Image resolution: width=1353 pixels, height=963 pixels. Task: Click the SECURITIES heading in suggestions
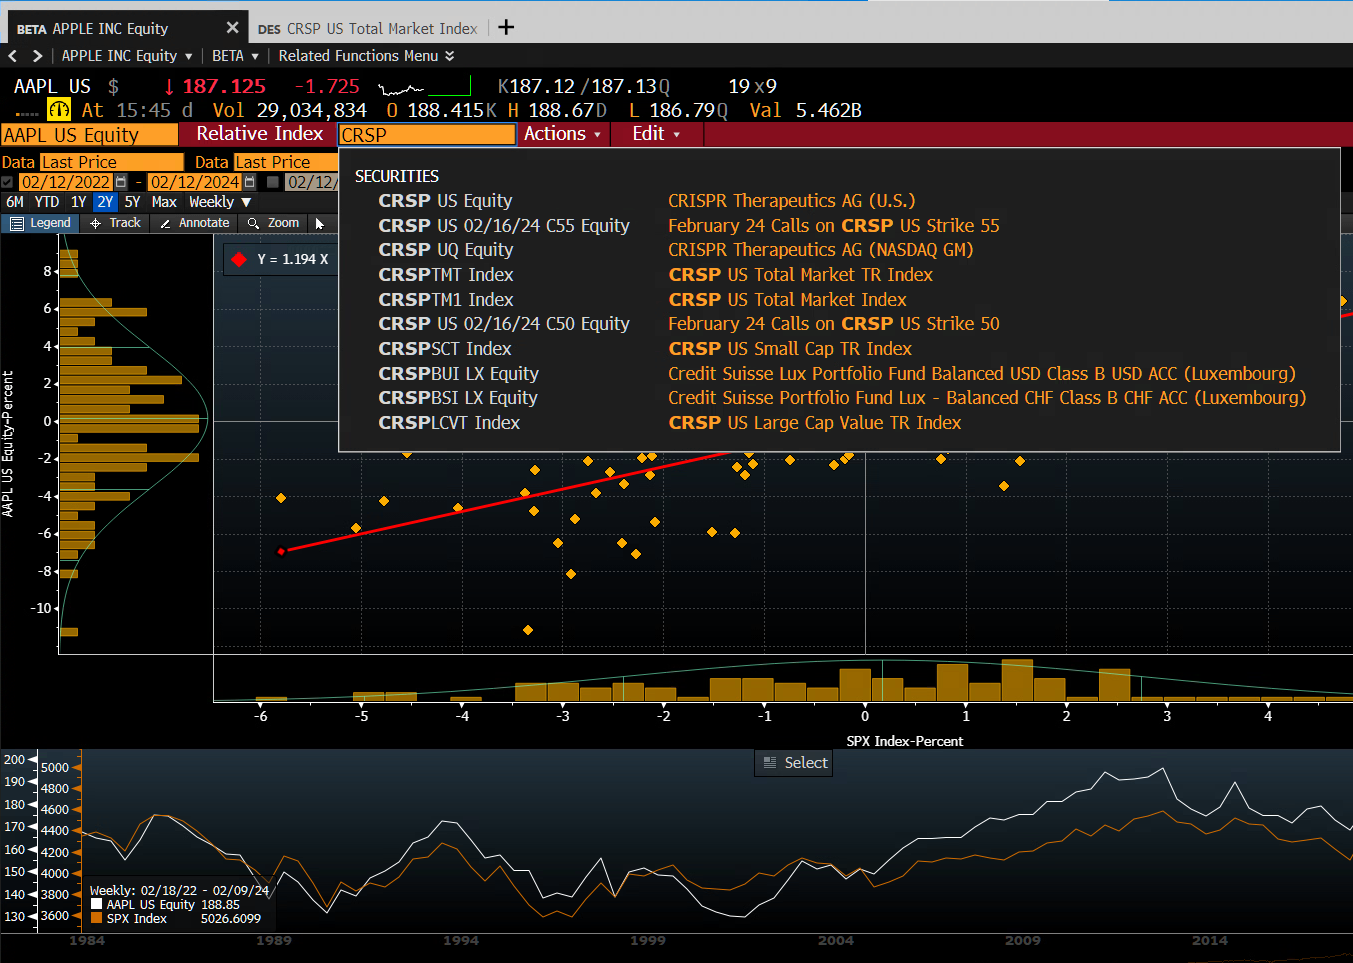pos(397,176)
